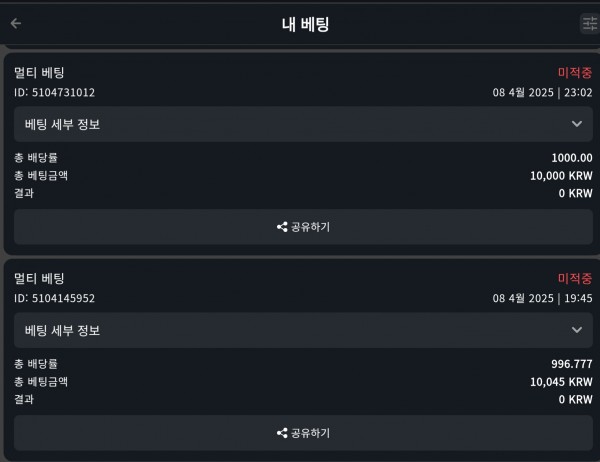This screenshot has width=600, height=462.
Task: Select the 내 베팅 page title
Action: pos(305,24)
